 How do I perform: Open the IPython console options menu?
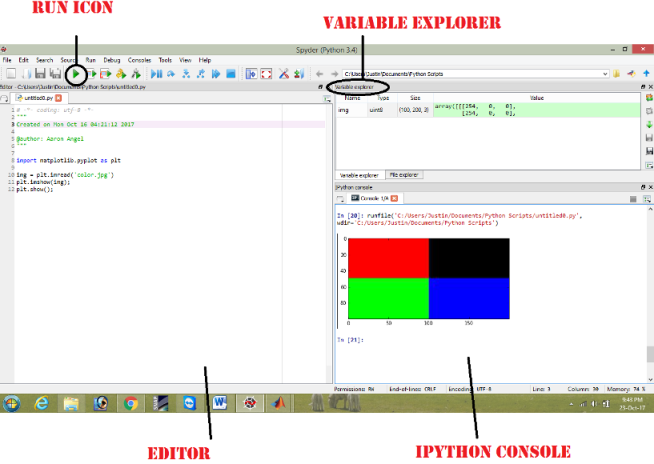647,199
